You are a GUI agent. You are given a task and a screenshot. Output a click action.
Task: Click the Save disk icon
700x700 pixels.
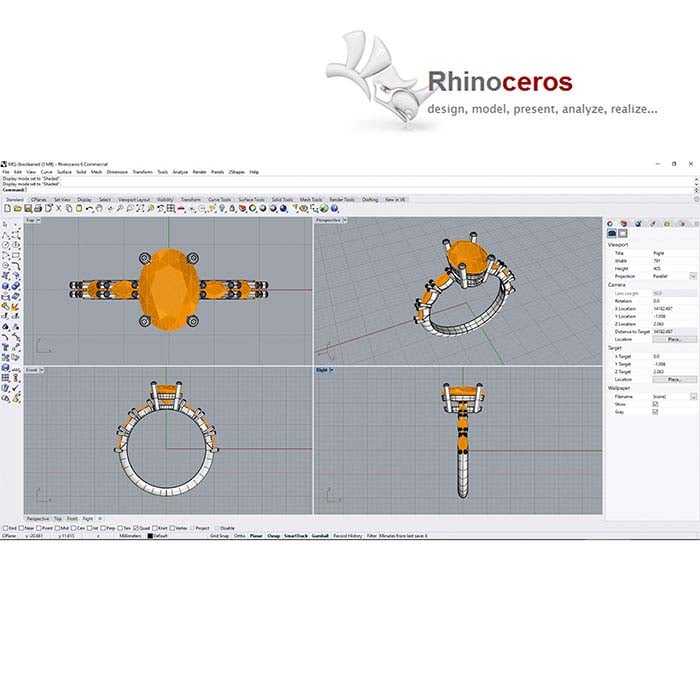(28, 208)
